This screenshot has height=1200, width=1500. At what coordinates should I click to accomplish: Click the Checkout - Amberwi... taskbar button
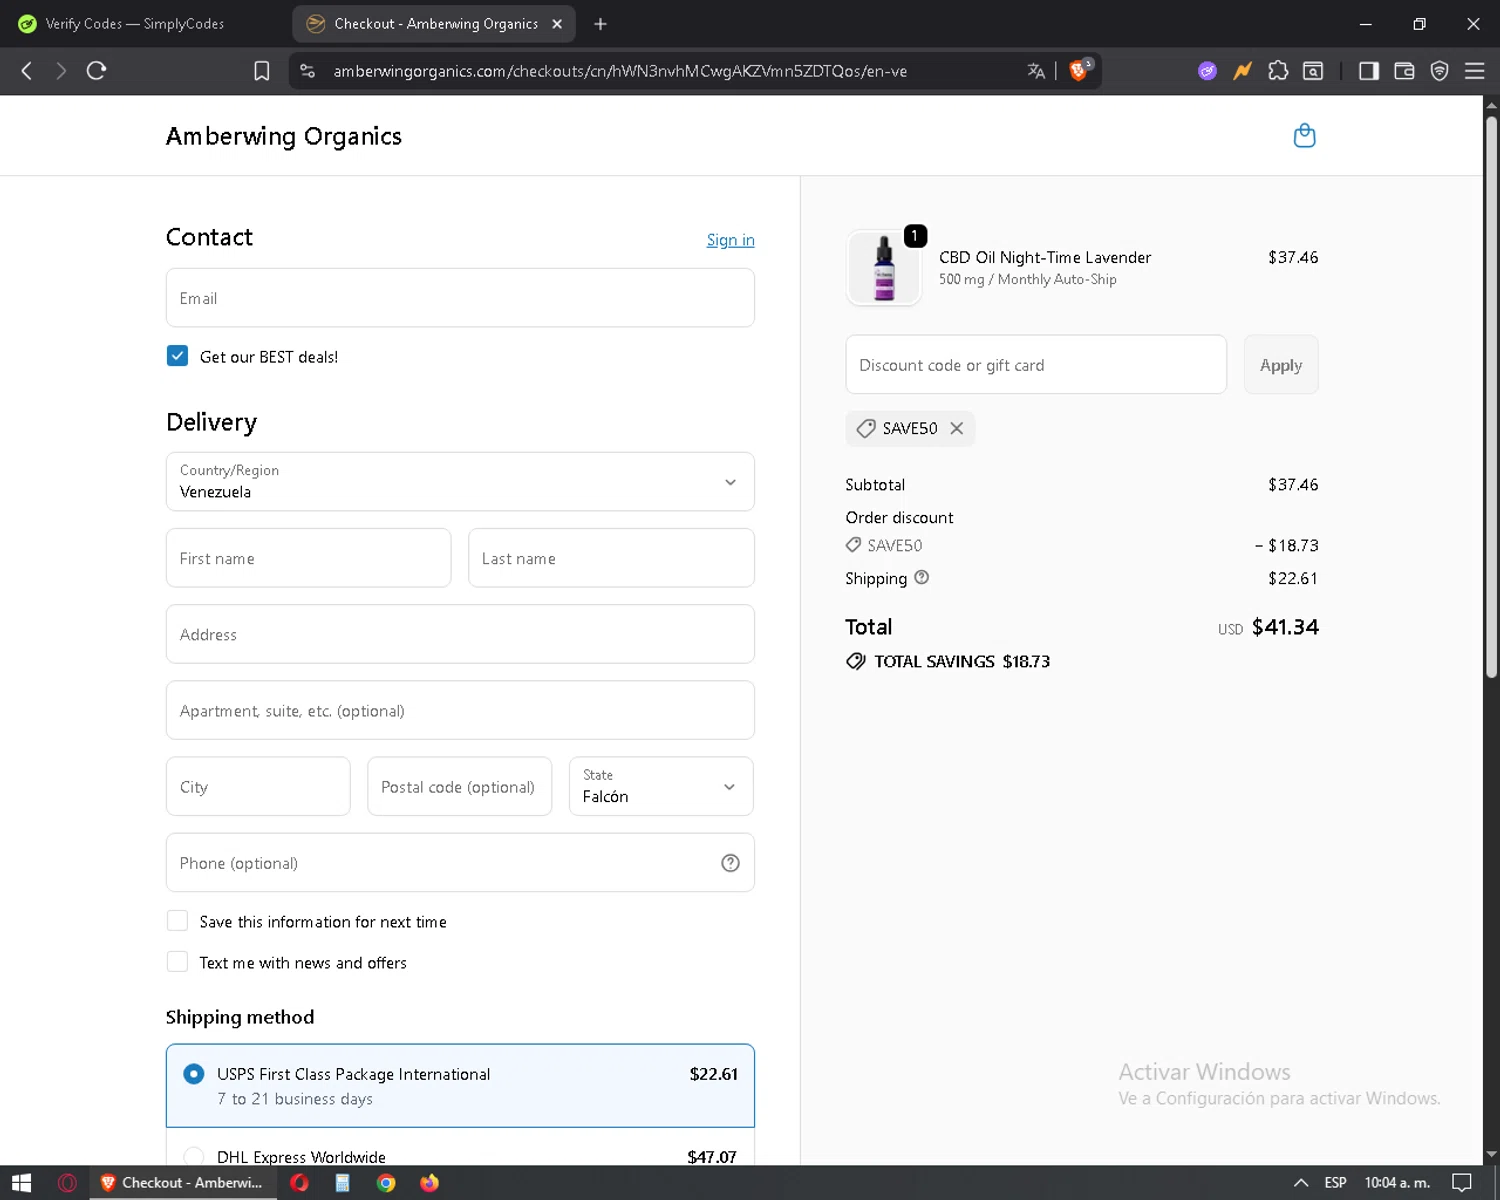(x=182, y=1183)
